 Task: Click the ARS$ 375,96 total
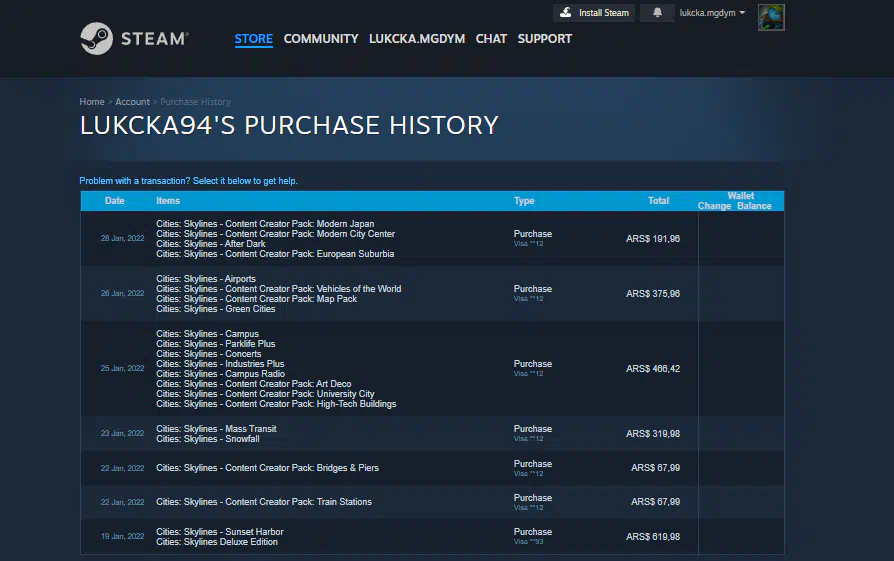[x=653, y=294]
